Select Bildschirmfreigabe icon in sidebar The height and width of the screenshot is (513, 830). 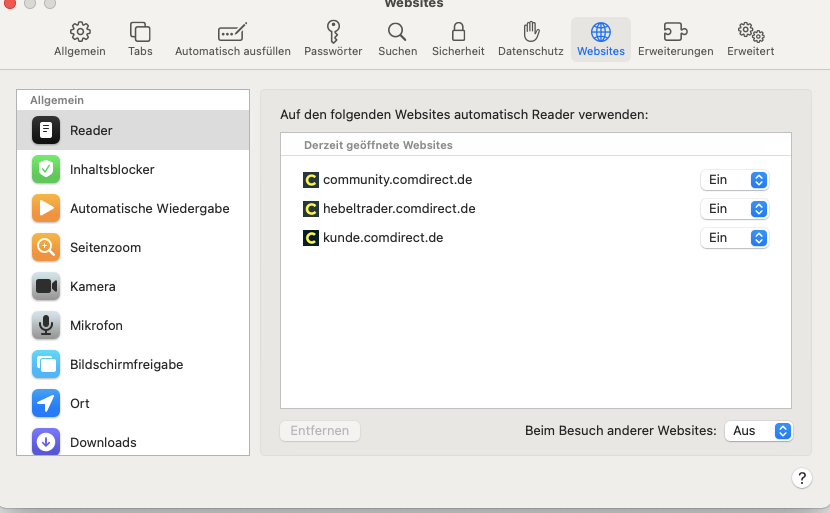(46, 364)
